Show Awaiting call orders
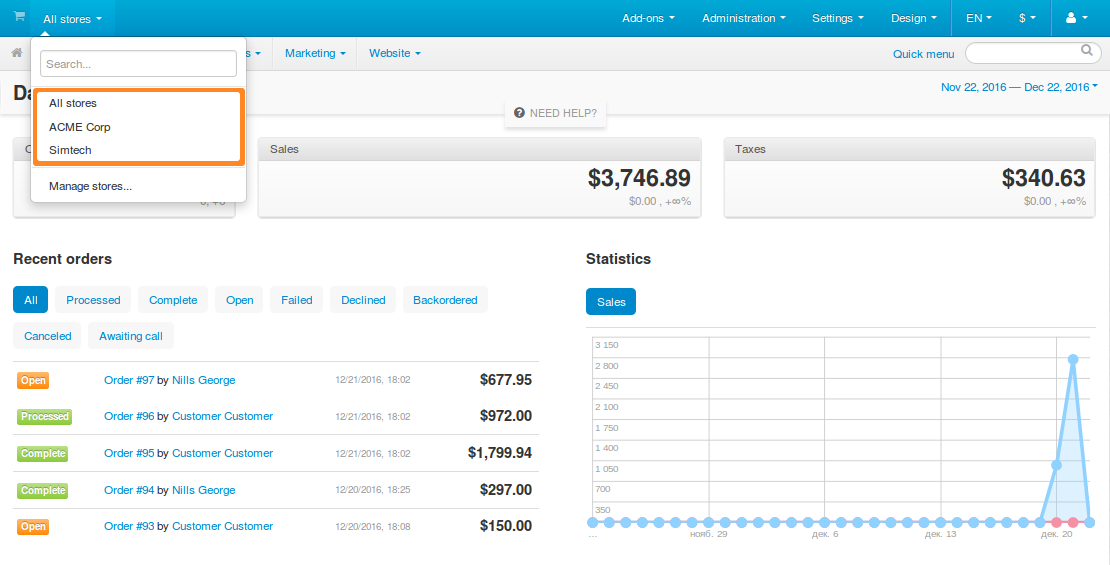 click(131, 336)
